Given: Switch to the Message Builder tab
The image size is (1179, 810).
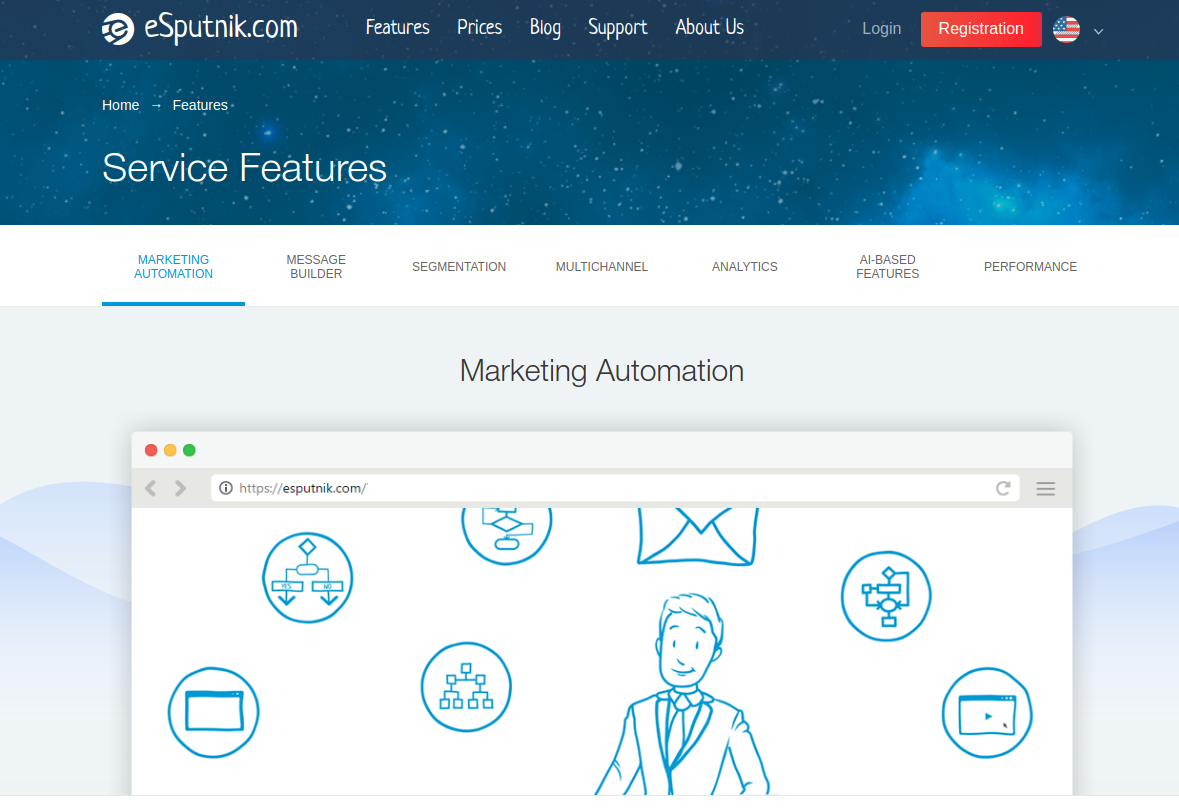Looking at the screenshot, I should (x=316, y=267).
